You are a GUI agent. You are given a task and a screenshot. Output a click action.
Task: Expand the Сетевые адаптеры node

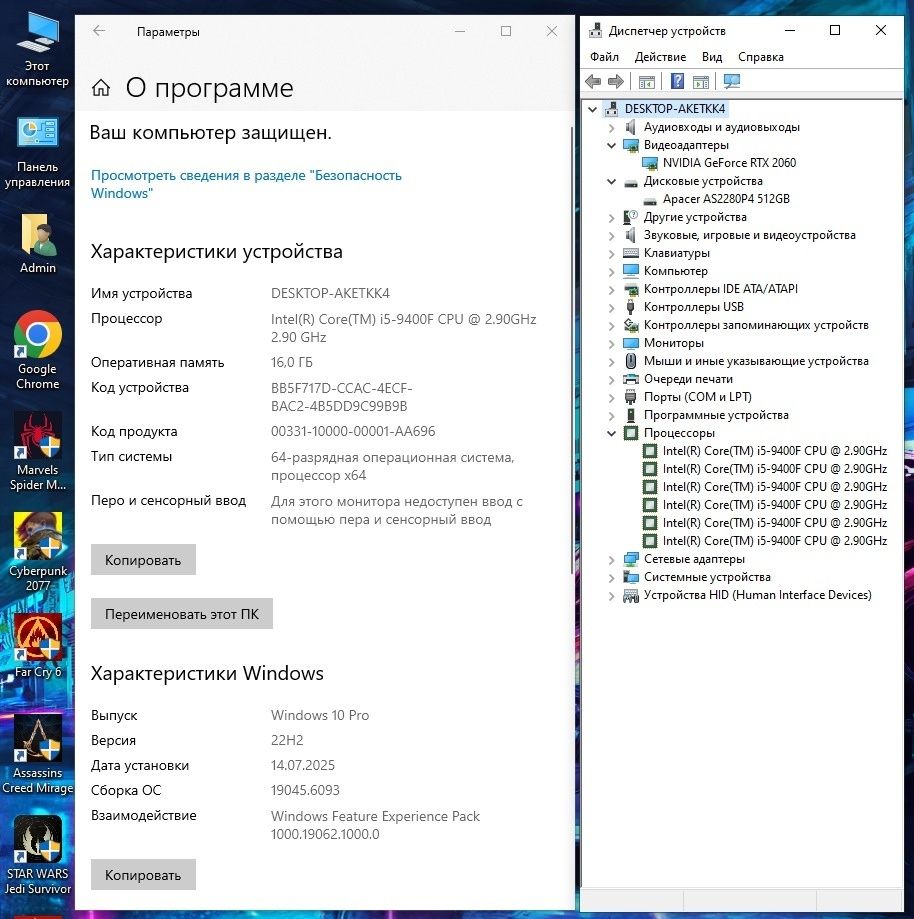pos(611,560)
